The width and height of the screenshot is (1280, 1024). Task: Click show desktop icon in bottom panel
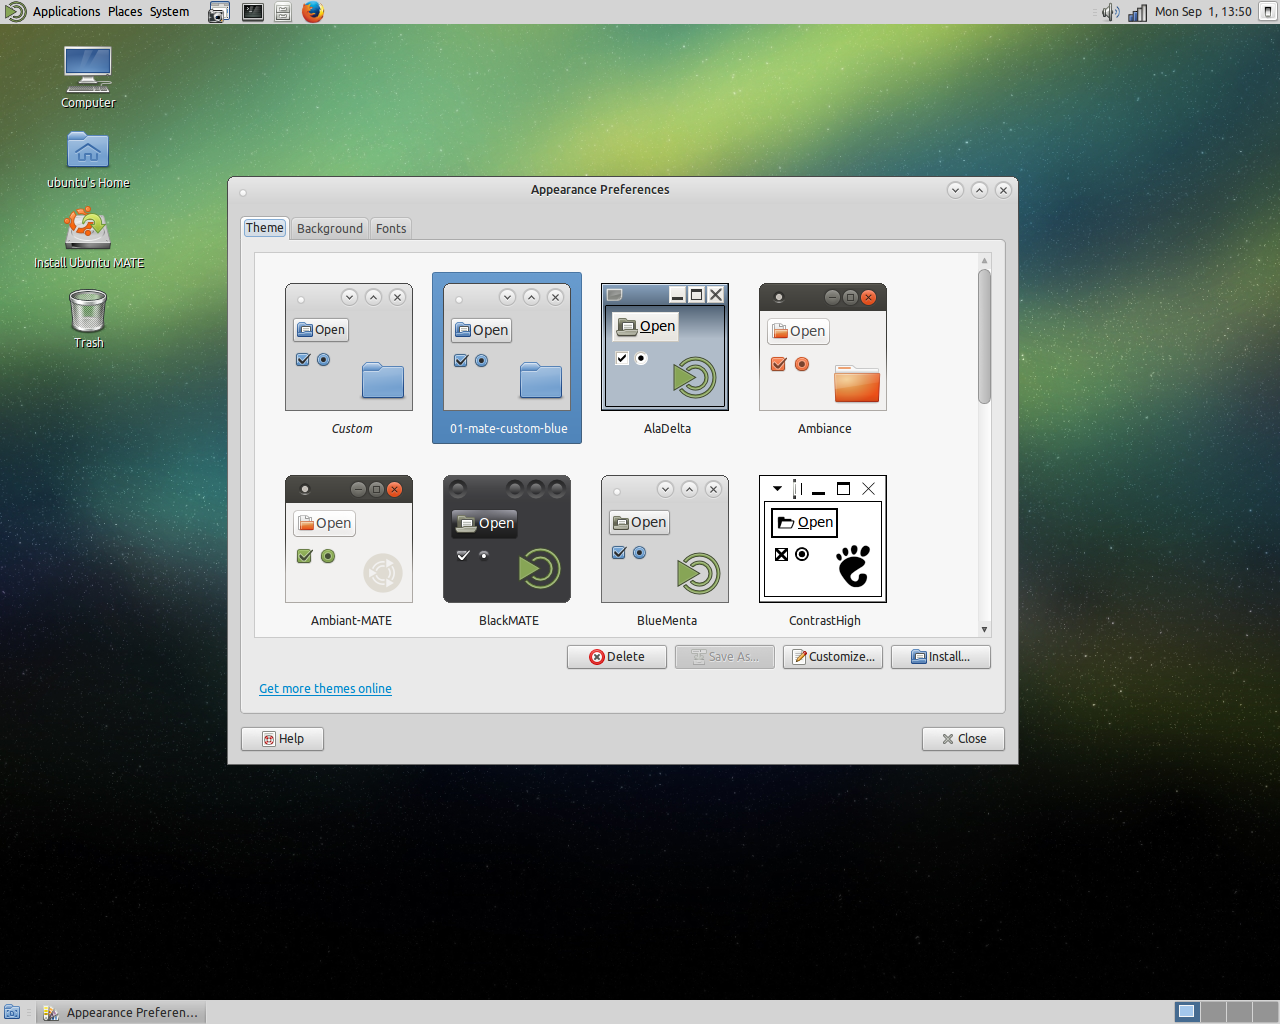point(12,1012)
